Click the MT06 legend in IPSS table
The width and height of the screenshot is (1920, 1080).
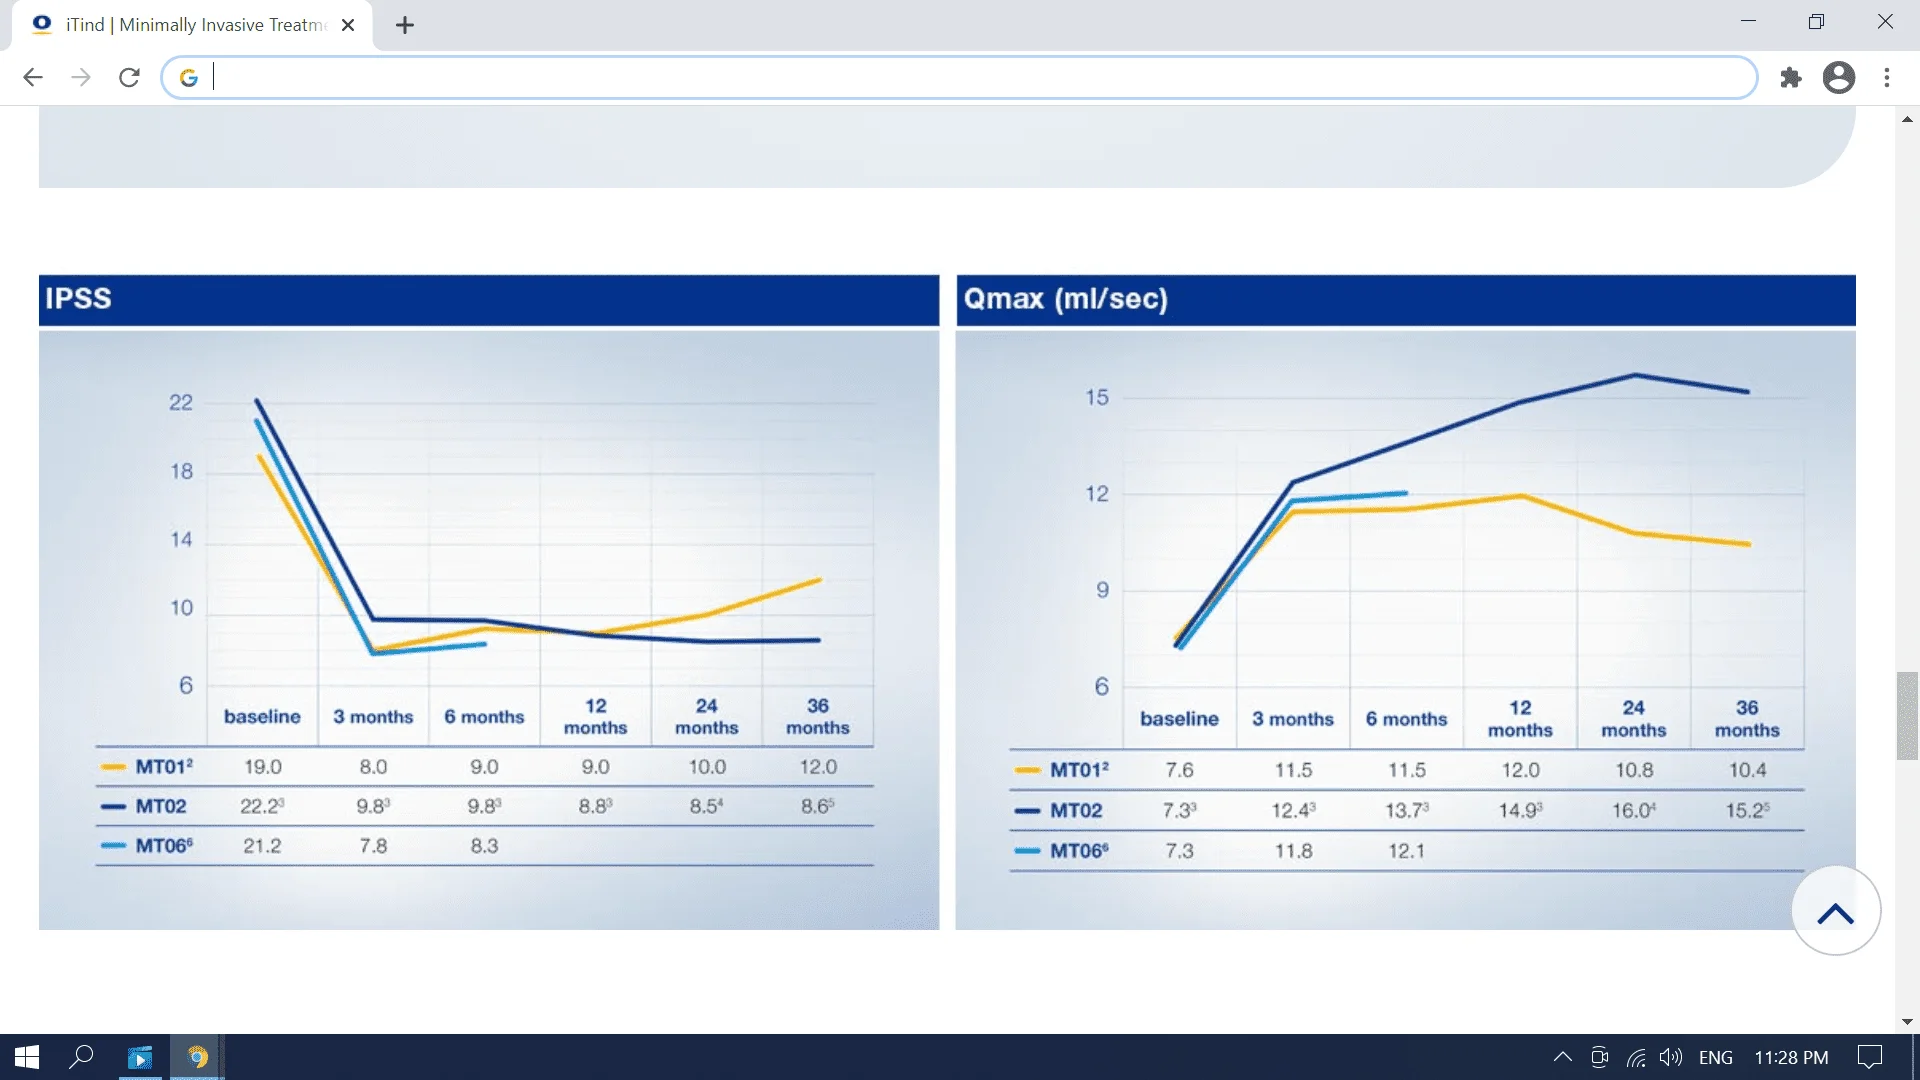(147, 846)
